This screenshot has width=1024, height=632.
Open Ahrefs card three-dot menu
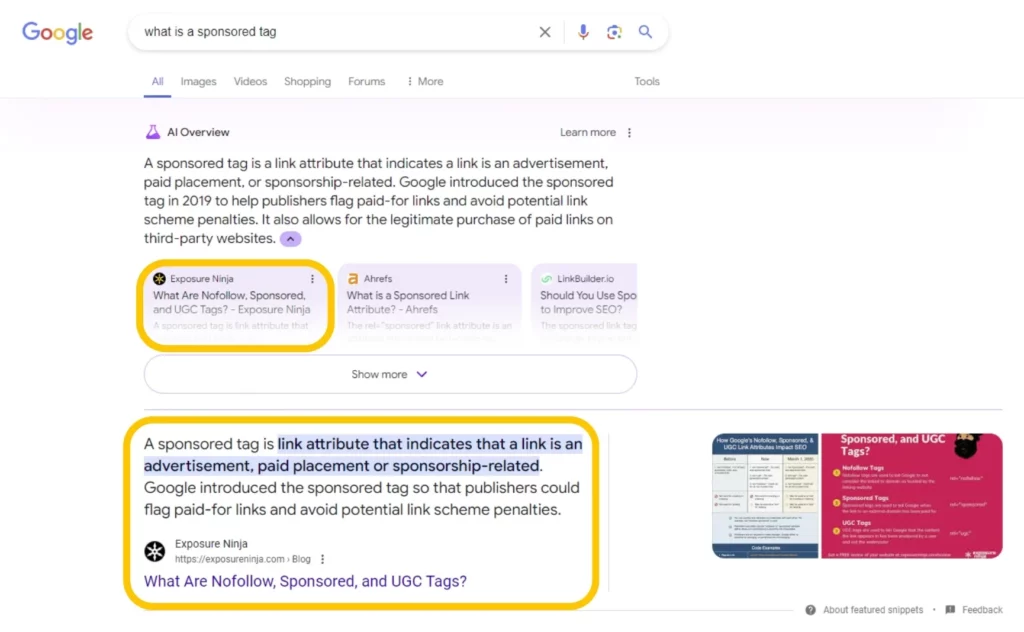(x=505, y=279)
